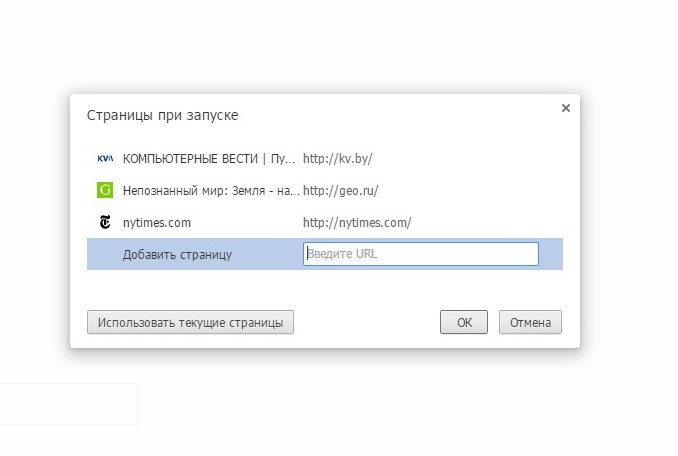Viewport: 678px width, 456px height.
Task: Click the KV favicon of Компьютерные вести entry
Action: click(x=105, y=159)
